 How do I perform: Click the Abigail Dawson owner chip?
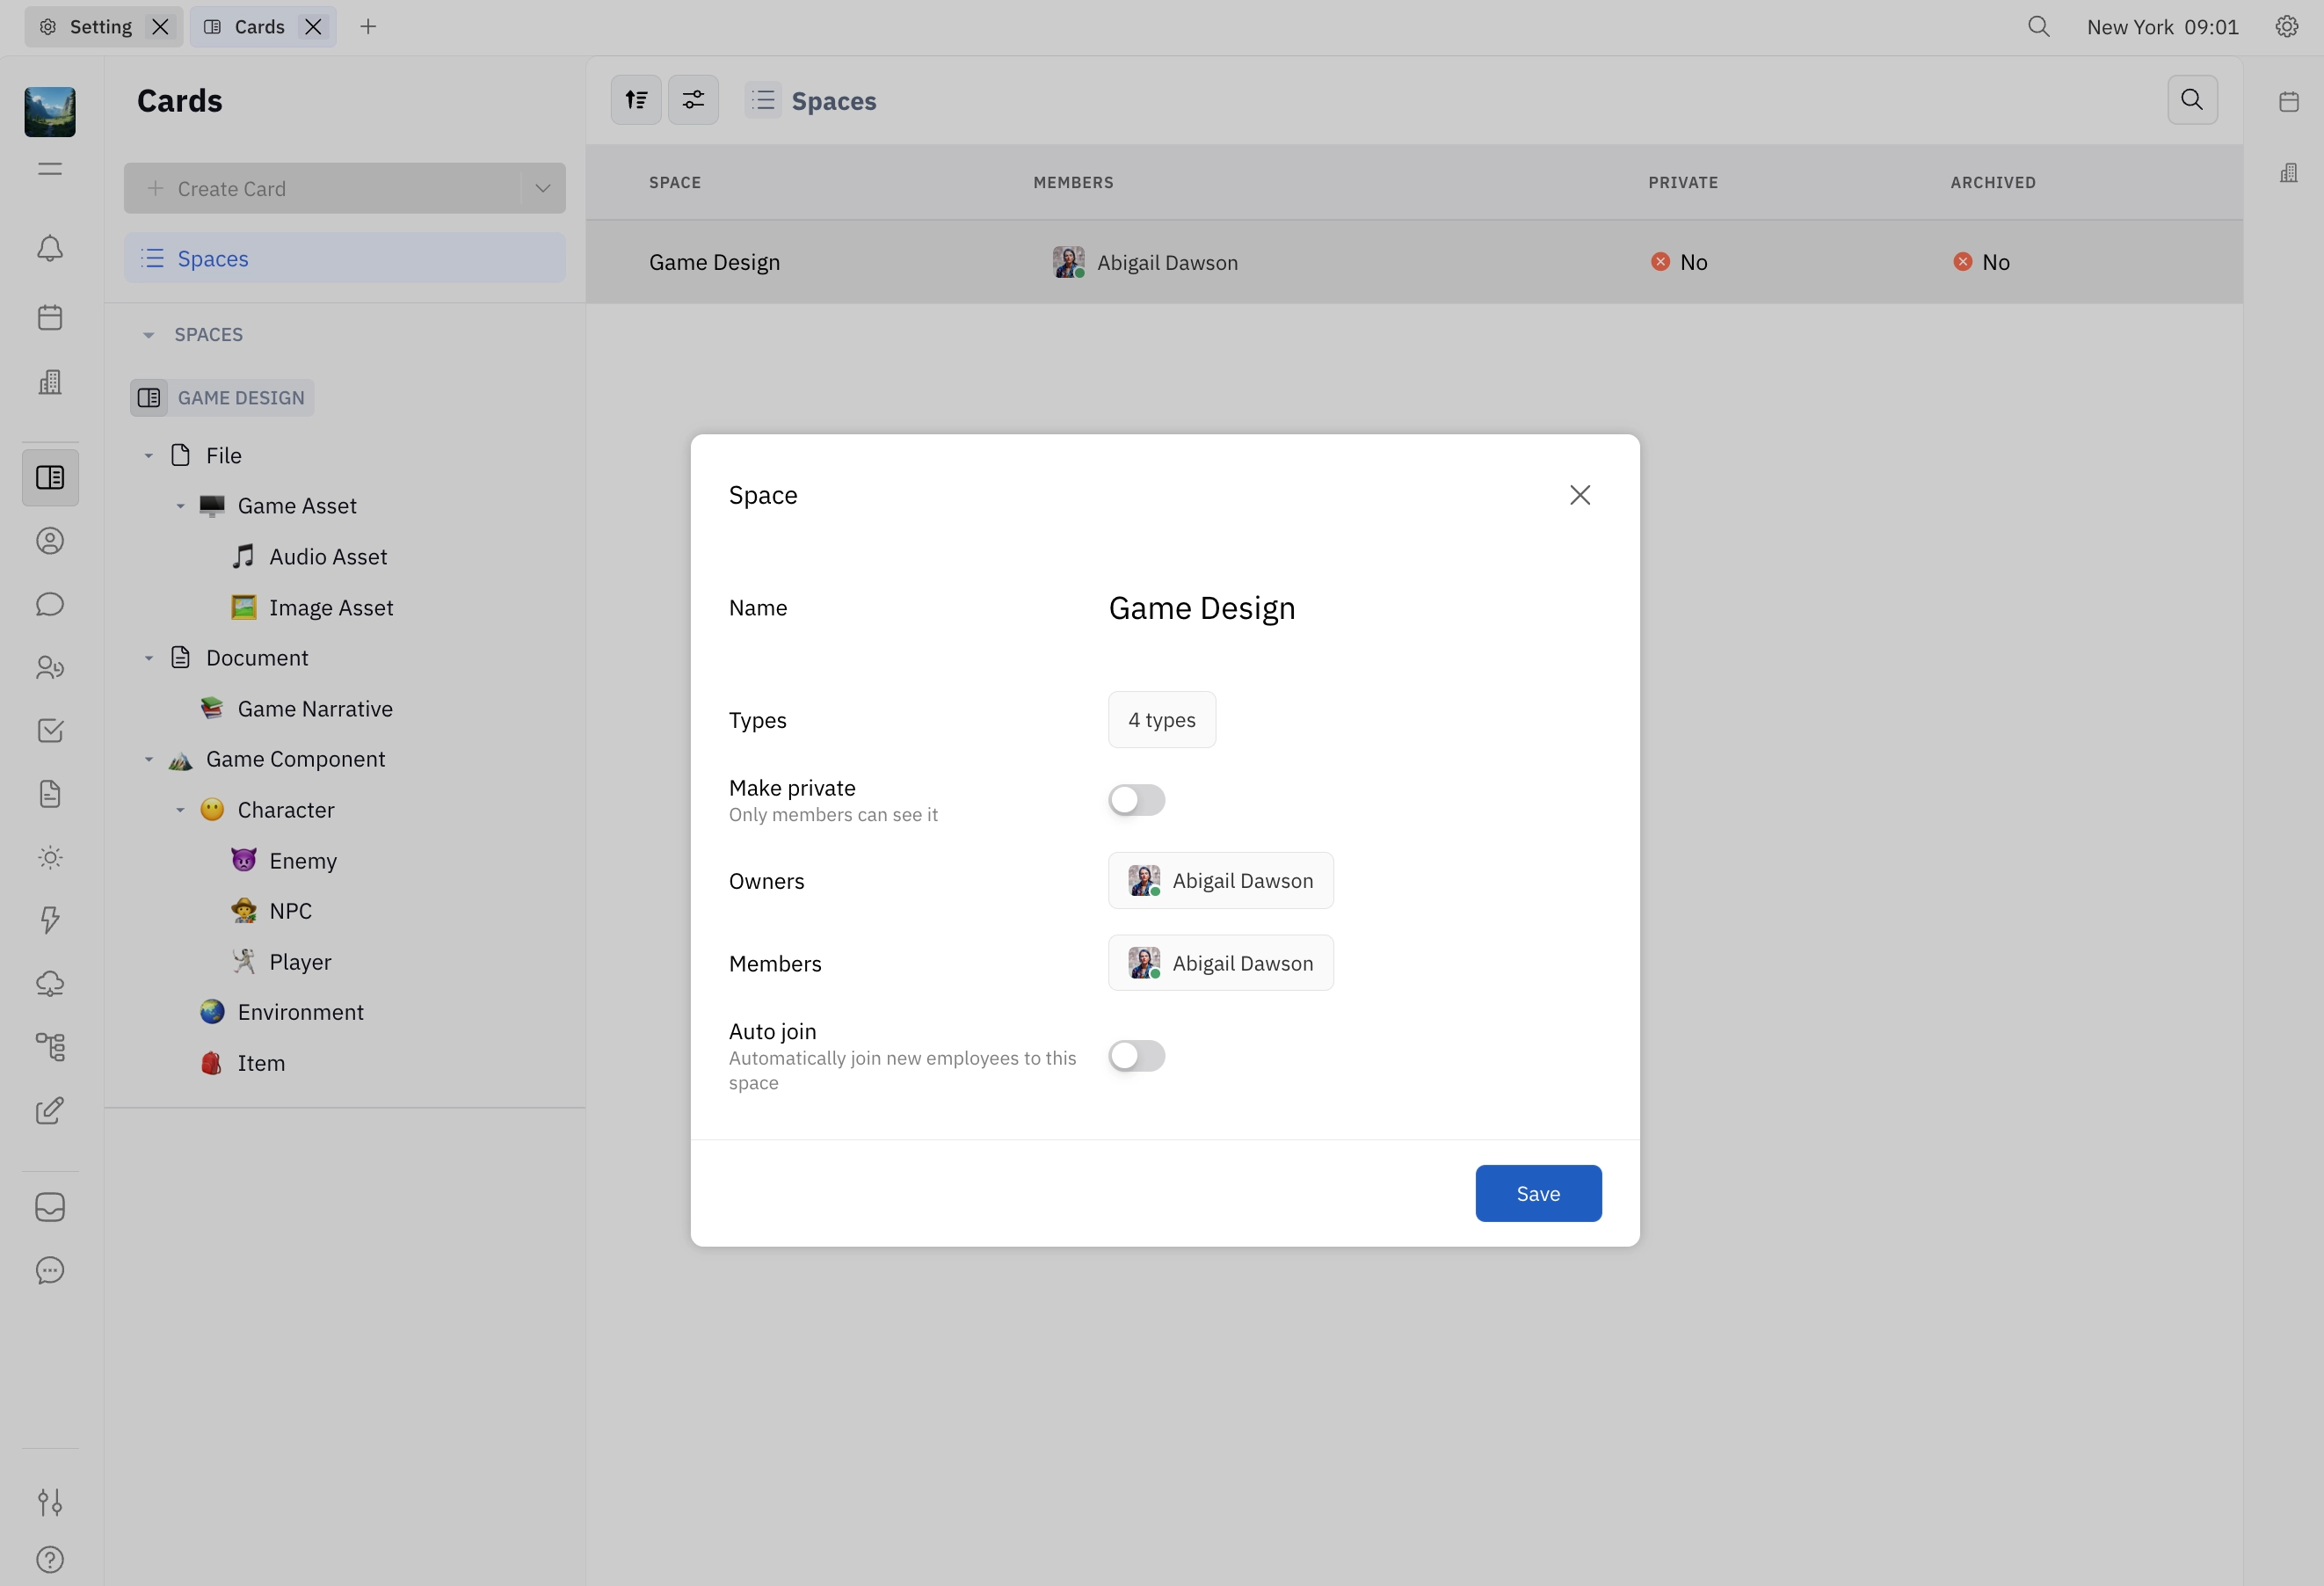coord(1220,880)
